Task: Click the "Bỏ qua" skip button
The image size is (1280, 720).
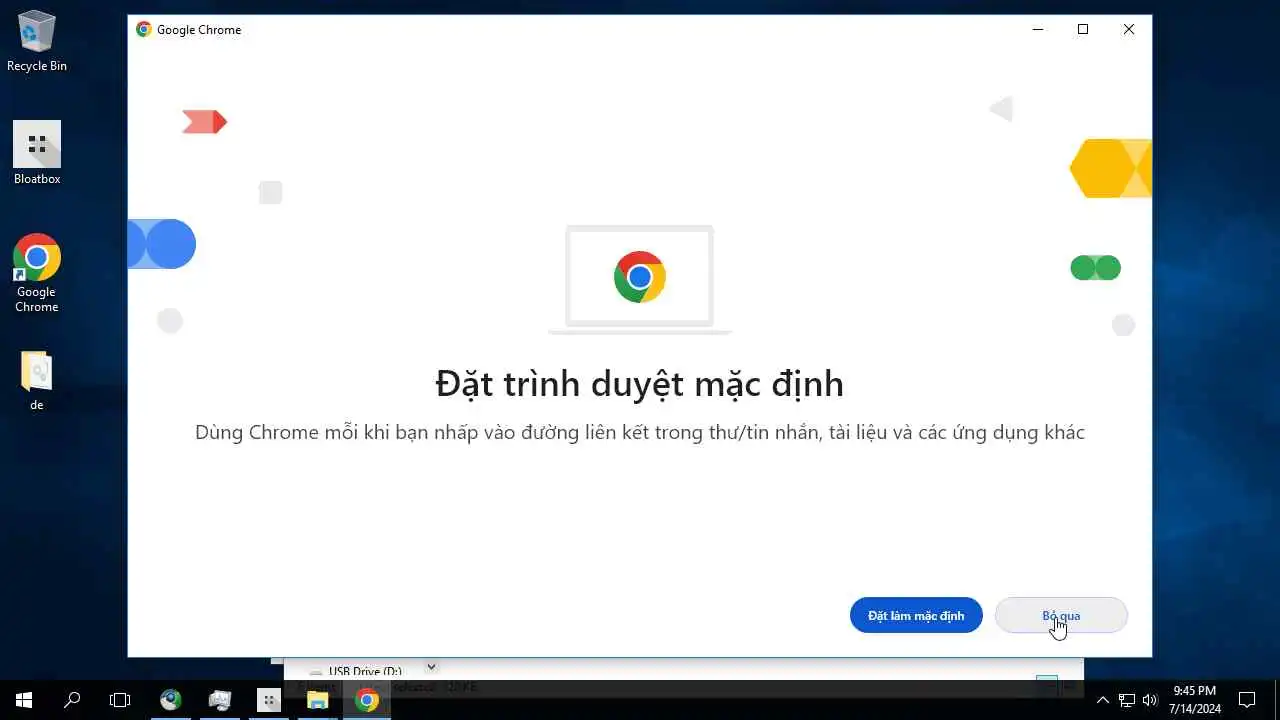Action: (x=1061, y=615)
